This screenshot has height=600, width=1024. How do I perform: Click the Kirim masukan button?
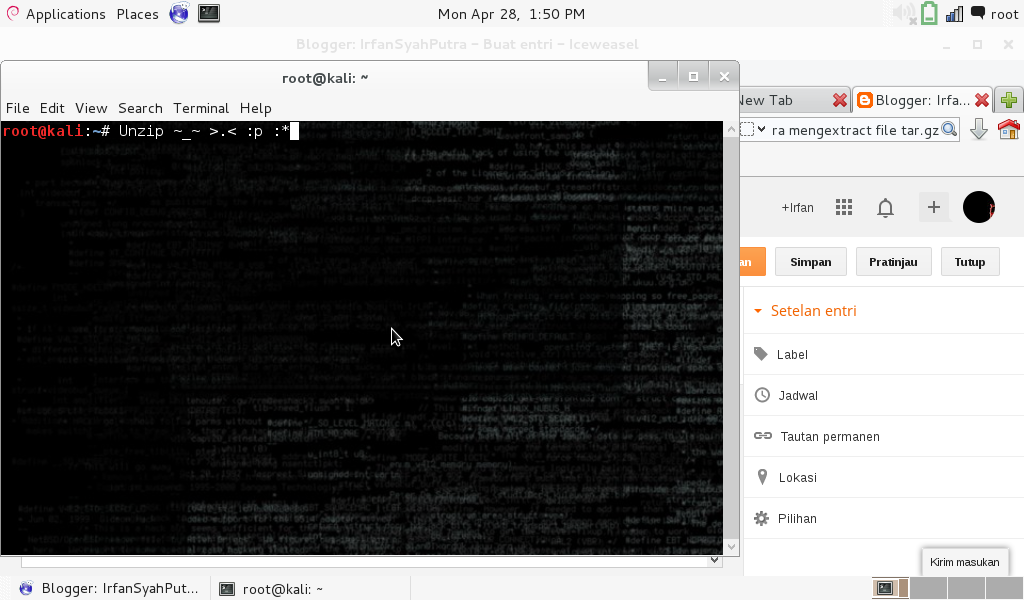point(964,562)
